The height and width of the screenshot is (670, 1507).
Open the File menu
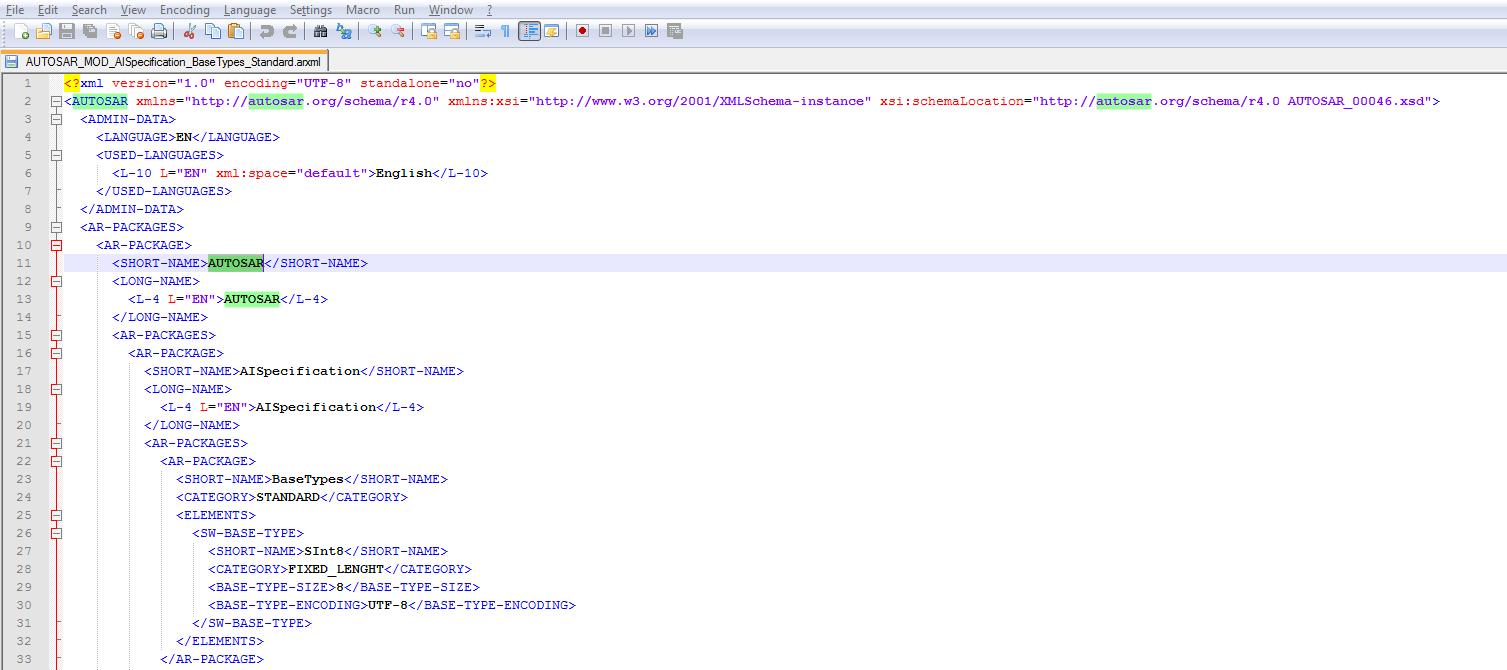pyautogui.click(x=15, y=9)
